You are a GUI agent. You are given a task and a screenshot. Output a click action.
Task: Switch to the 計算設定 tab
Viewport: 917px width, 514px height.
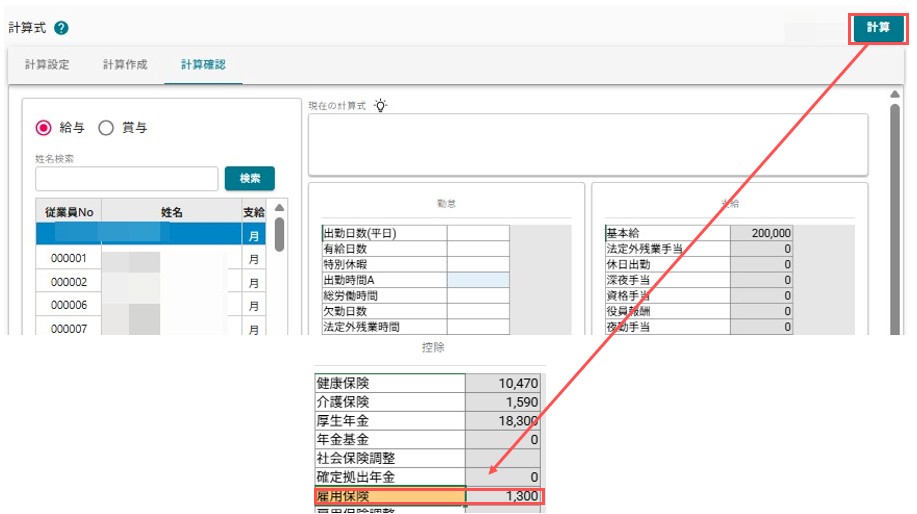click(47, 64)
